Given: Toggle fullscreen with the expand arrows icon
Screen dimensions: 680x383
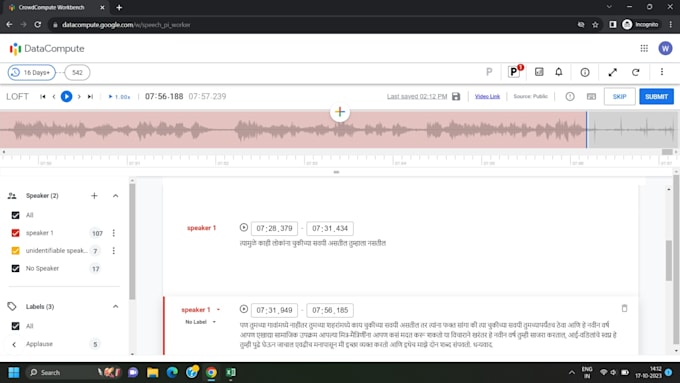Looking at the screenshot, I should coord(612,72).
